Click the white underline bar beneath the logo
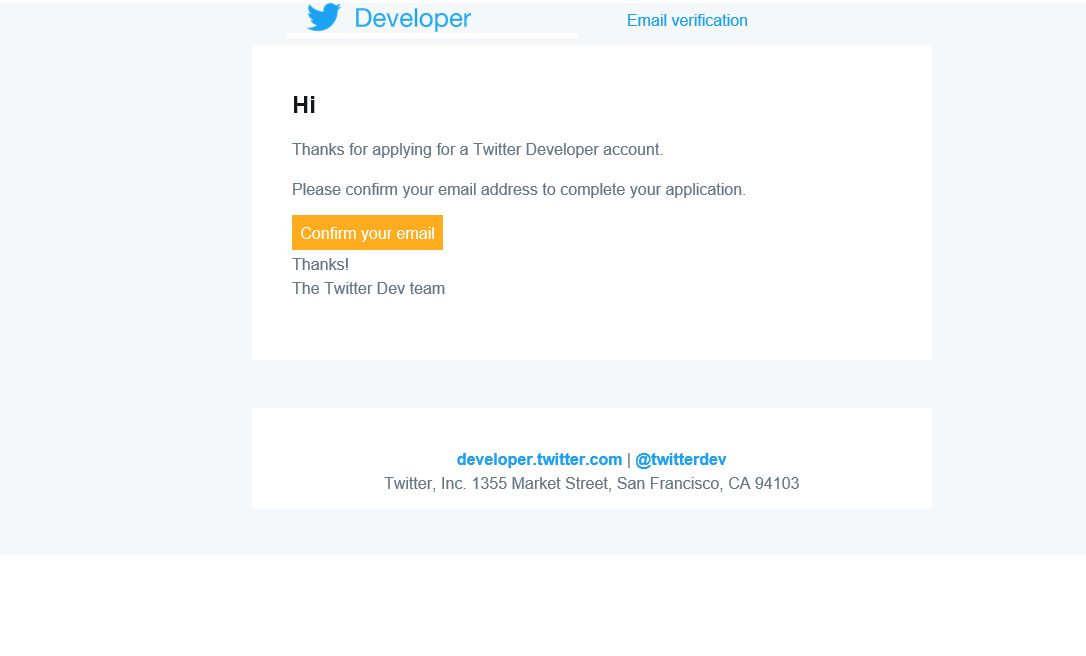The height and width of the screenshot is (656, 1086). click(x=432, y=35)
